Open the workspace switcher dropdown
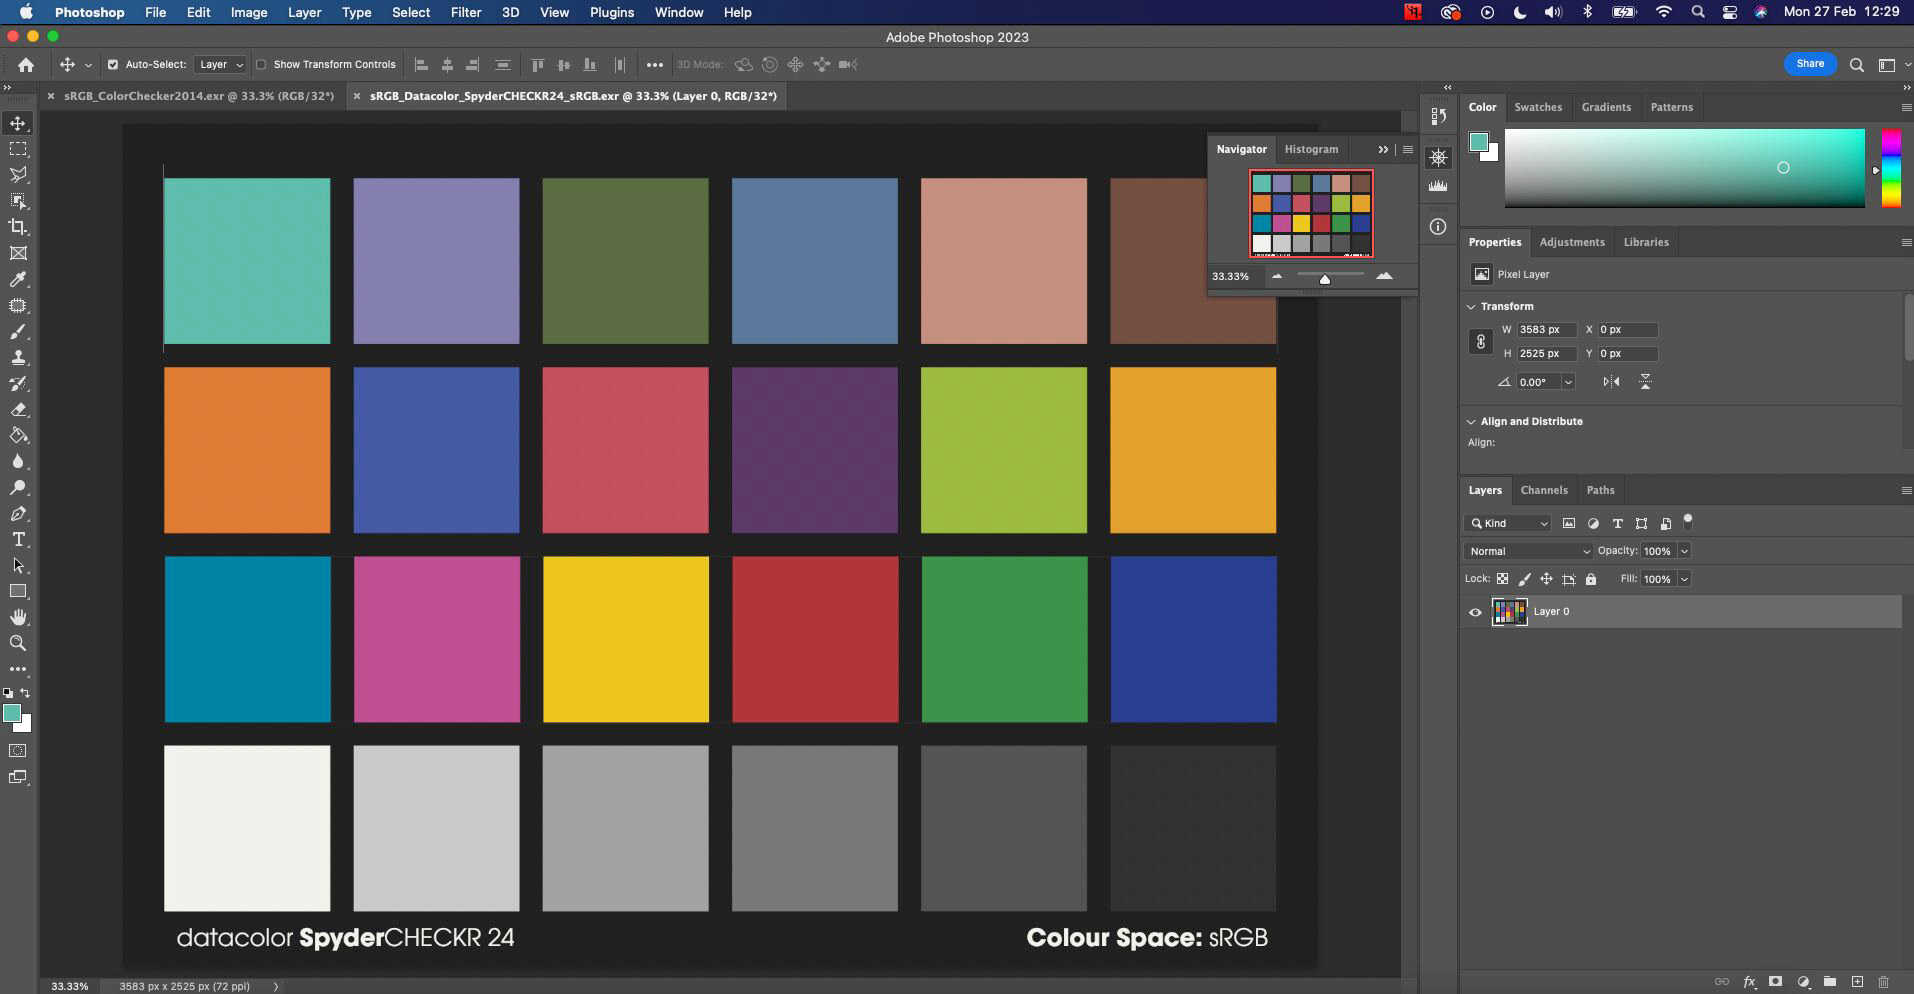The image size is (1914, 994). point(1890,65)
